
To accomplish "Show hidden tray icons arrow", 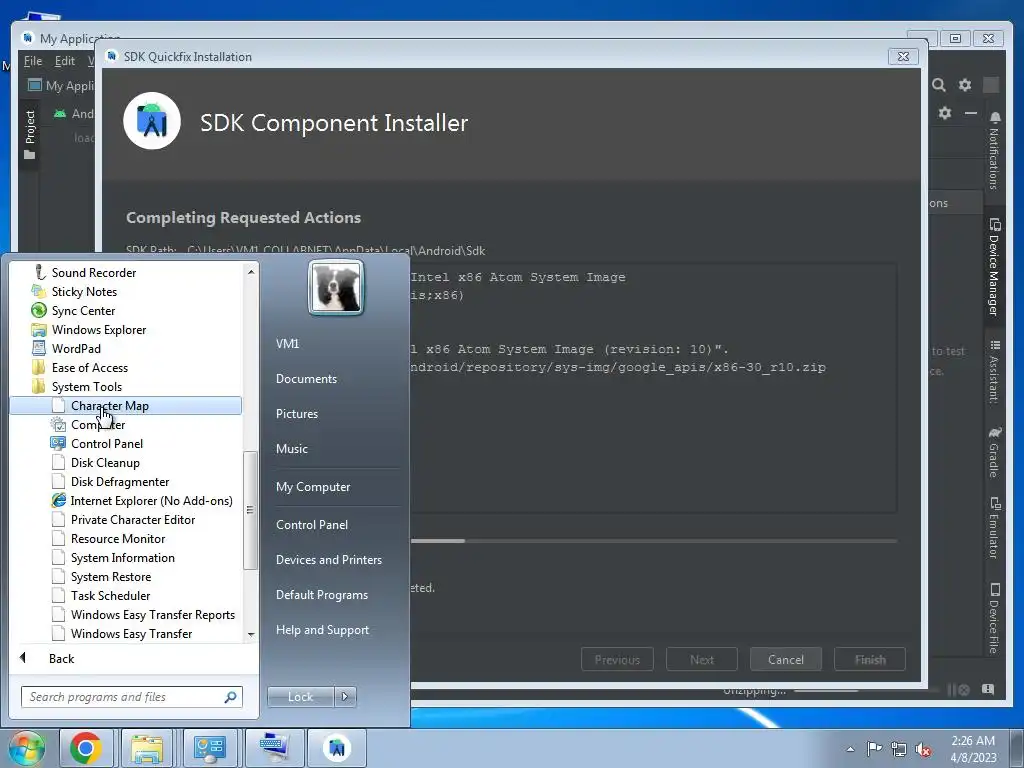I will coord(850,749).
